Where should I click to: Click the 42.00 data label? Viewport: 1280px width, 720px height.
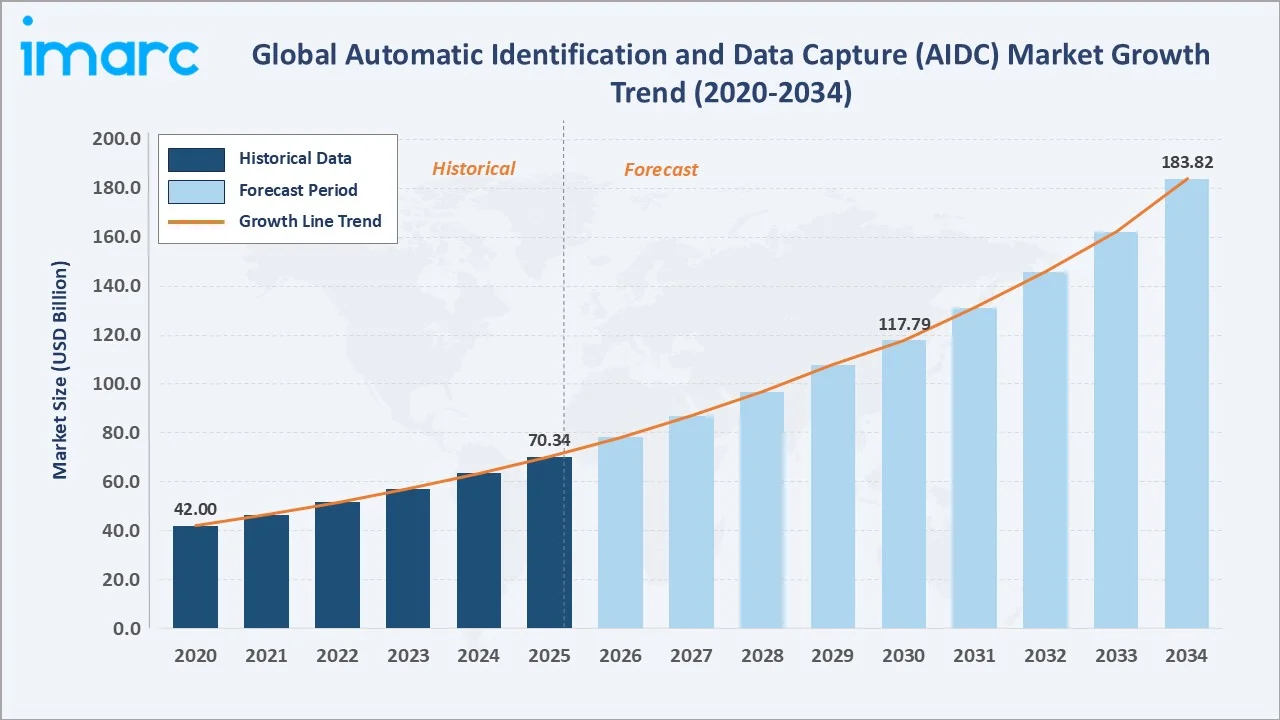point(195,509)
